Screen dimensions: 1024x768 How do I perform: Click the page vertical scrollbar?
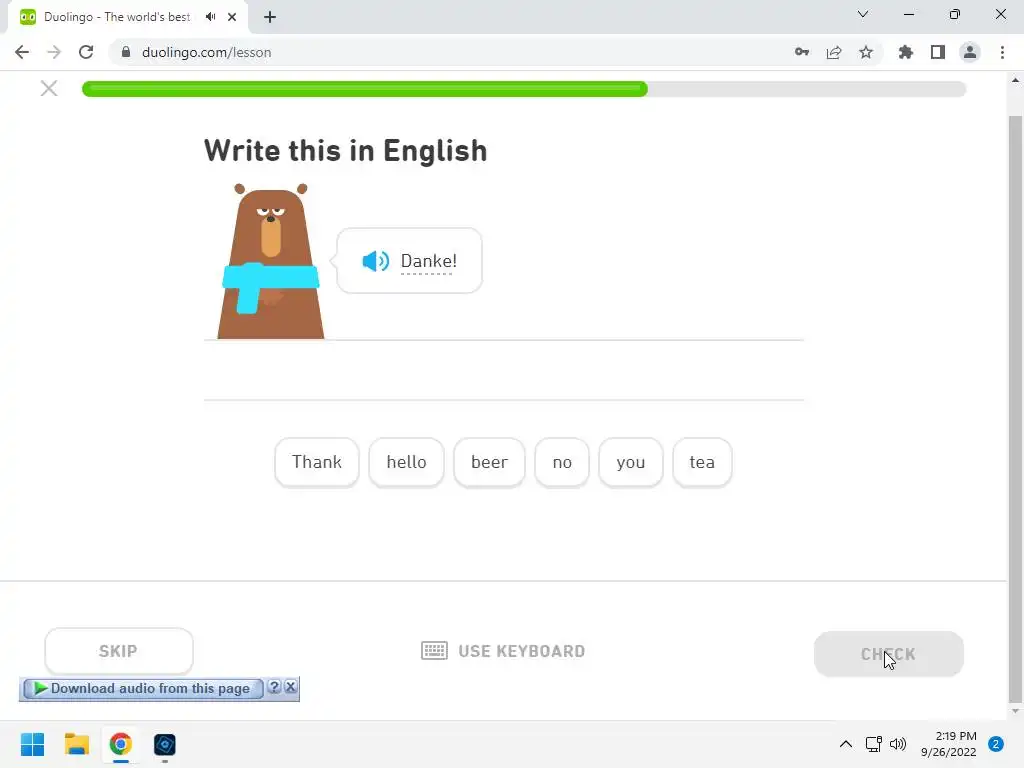pos(1015,408)
